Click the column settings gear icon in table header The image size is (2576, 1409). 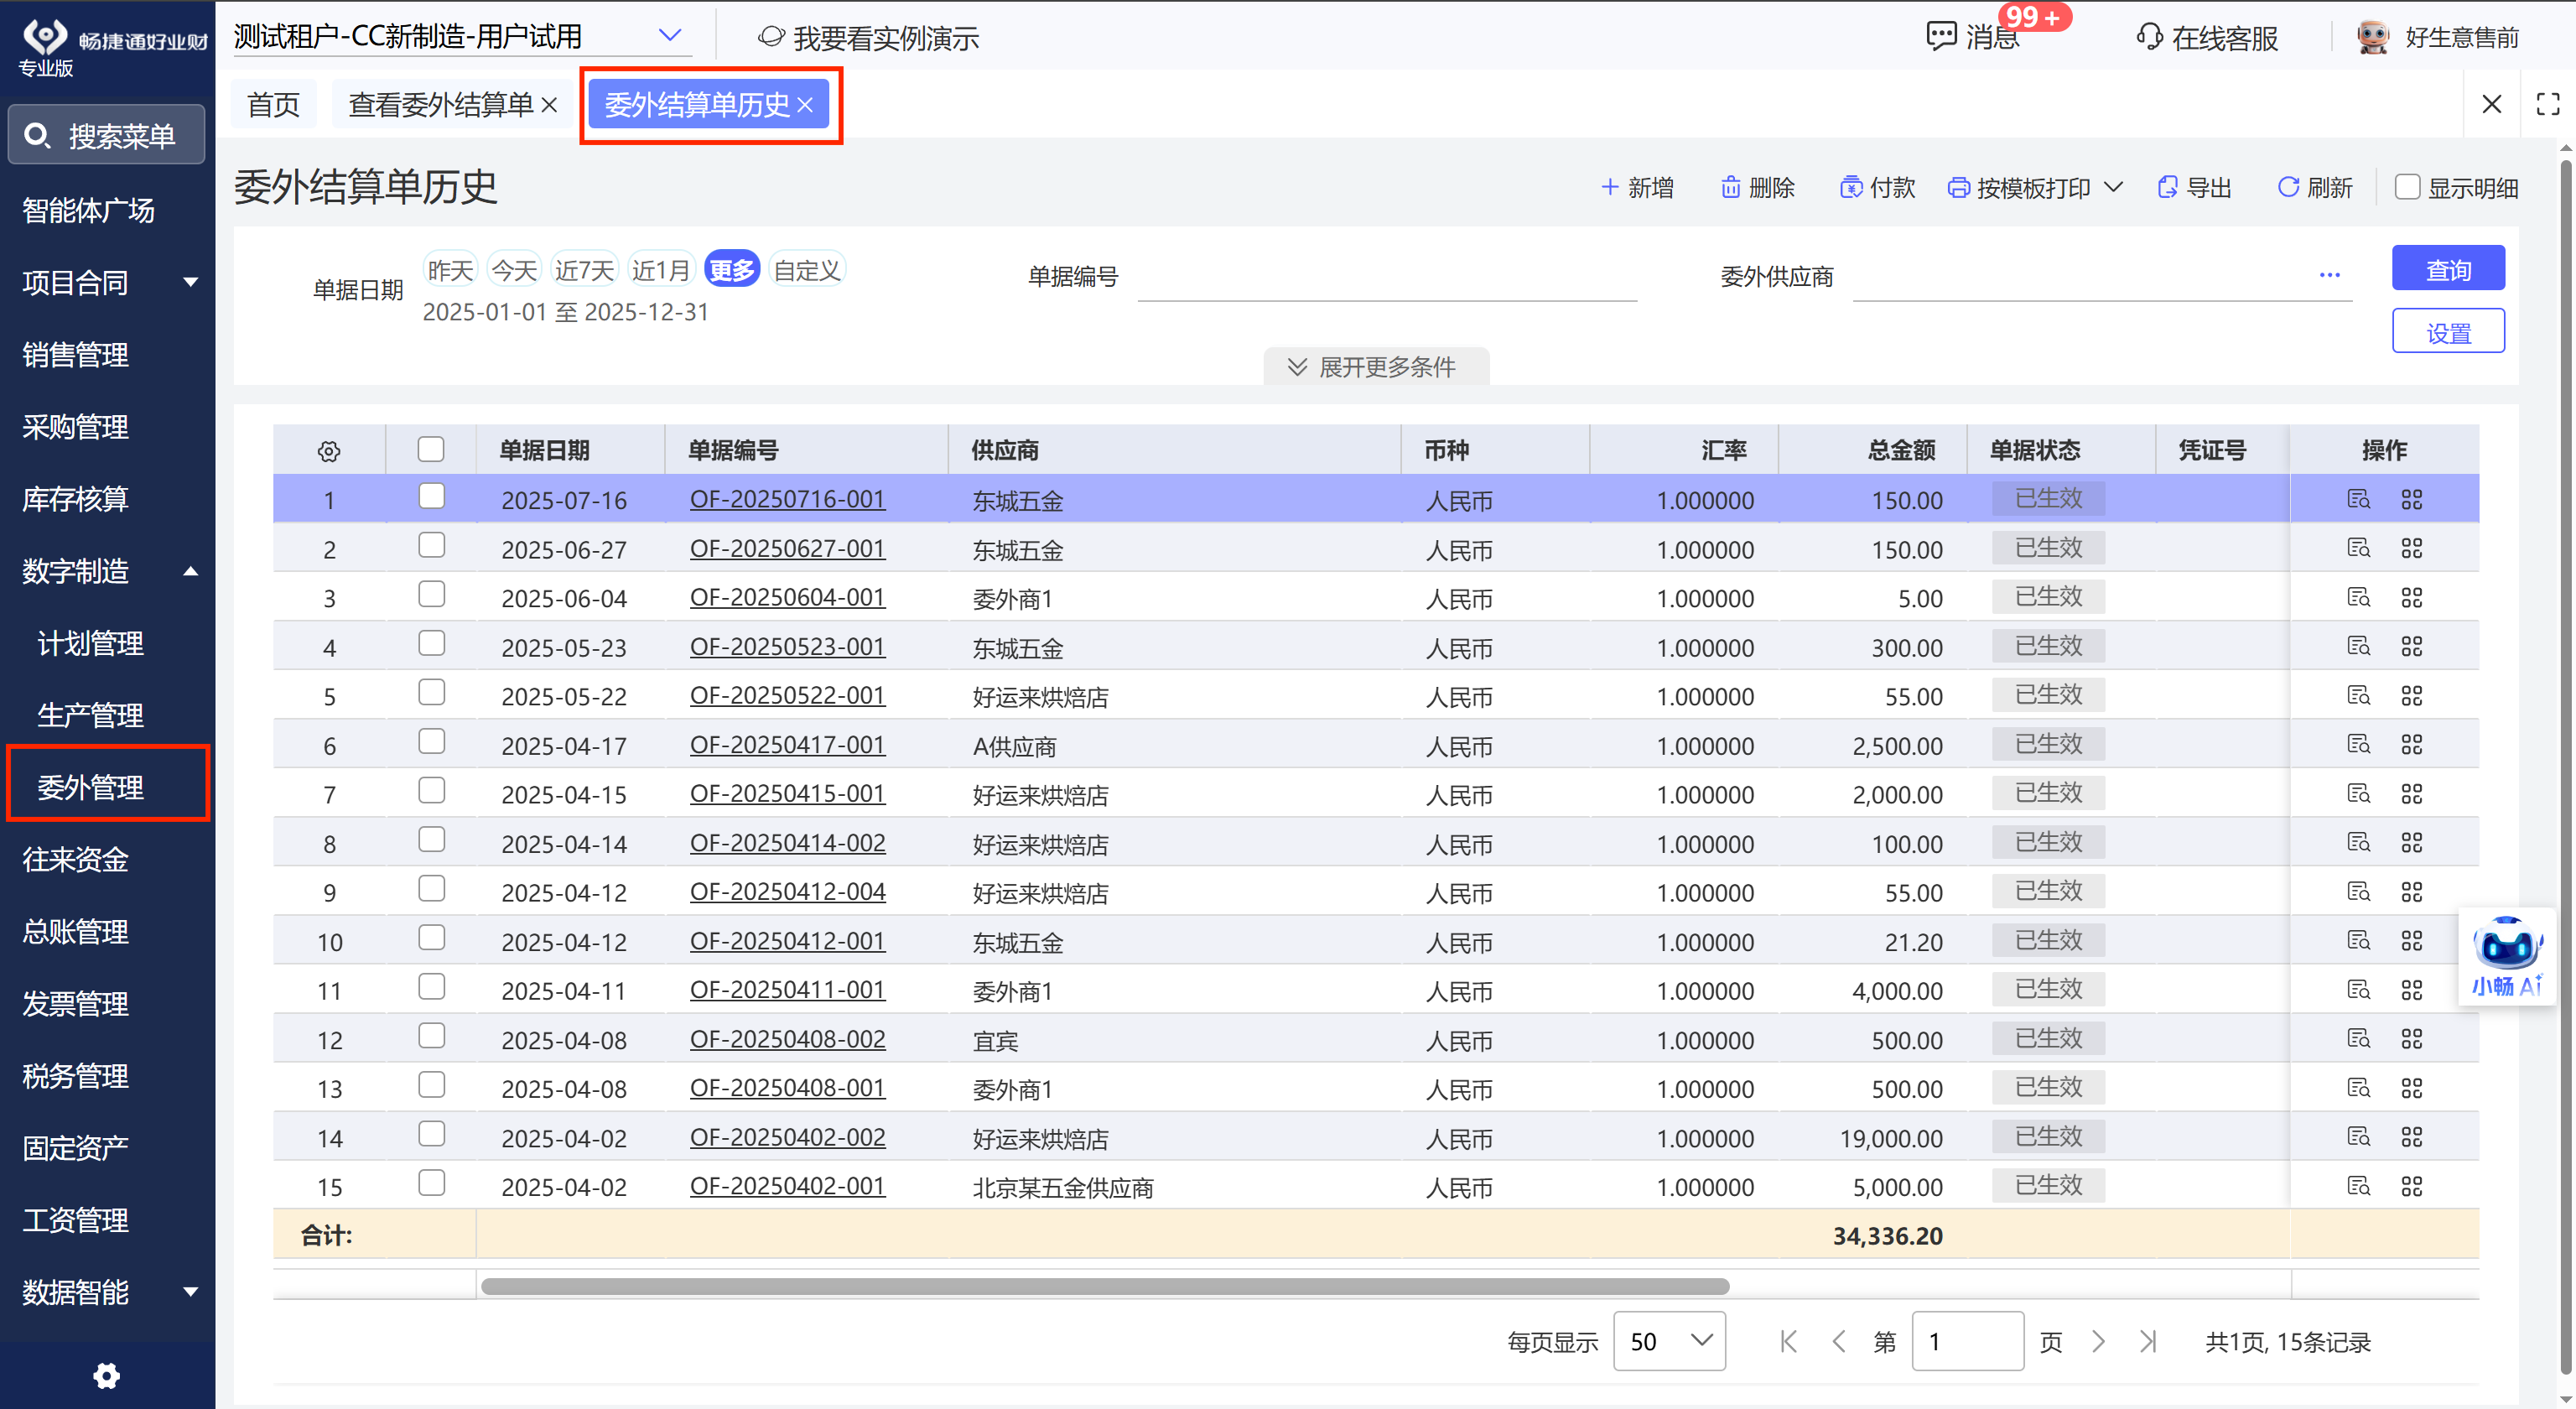[329, 451]
